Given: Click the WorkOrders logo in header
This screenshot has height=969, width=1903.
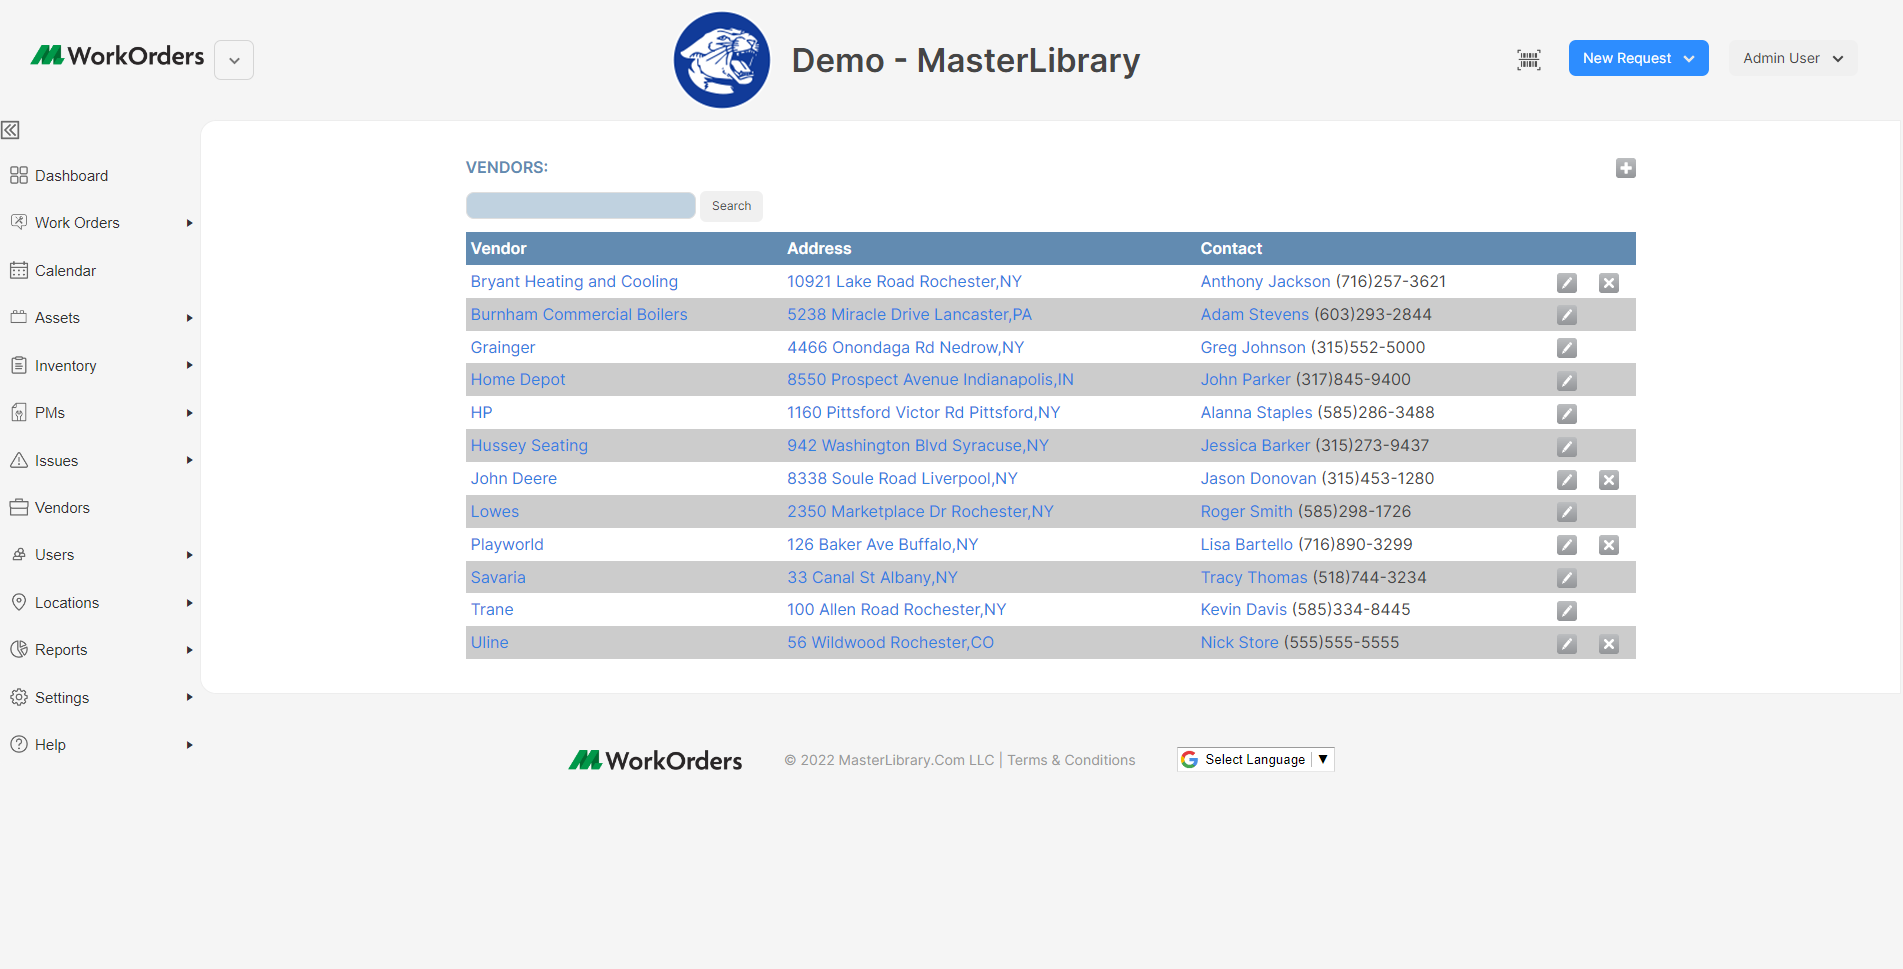Looking at the screenshot, I should tap(117, 56).
